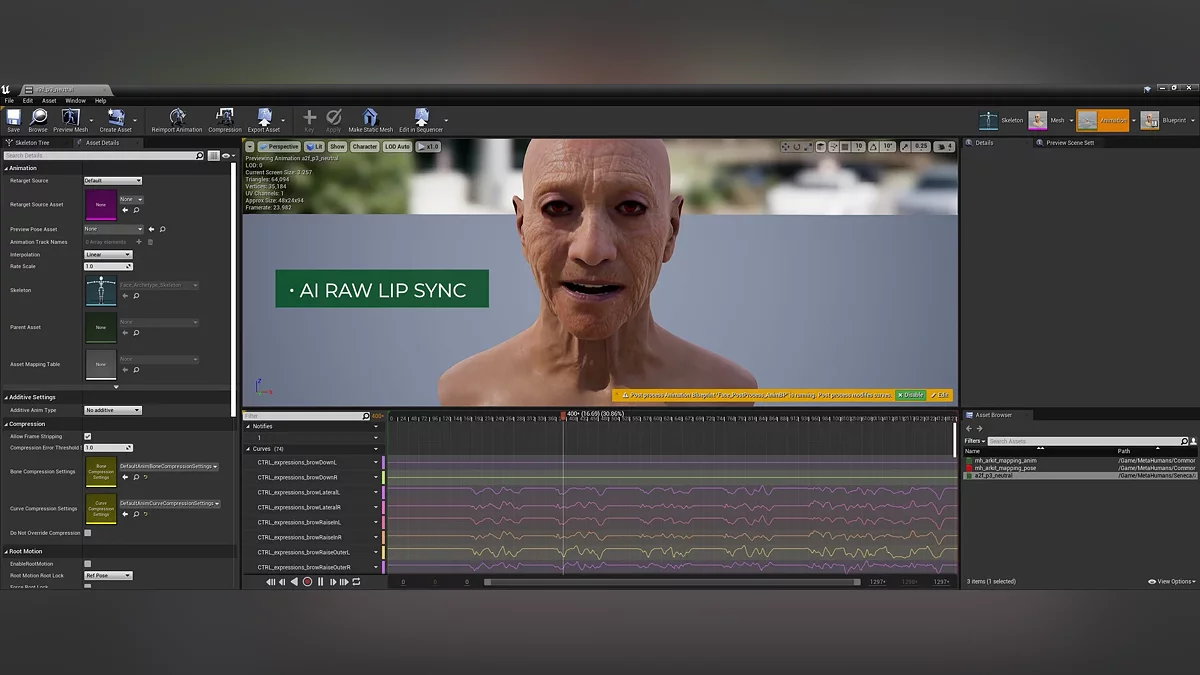Switch to the Skeleton Tree tab
This screenshot has height=675, width=1200.
(x=31, y=143)
